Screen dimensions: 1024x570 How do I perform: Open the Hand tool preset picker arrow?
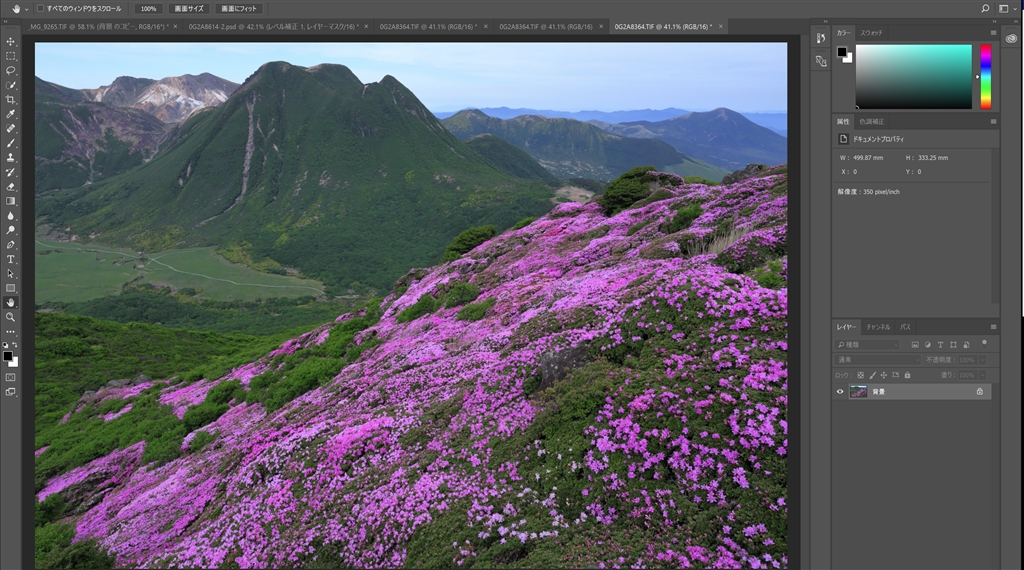(26, 8)
